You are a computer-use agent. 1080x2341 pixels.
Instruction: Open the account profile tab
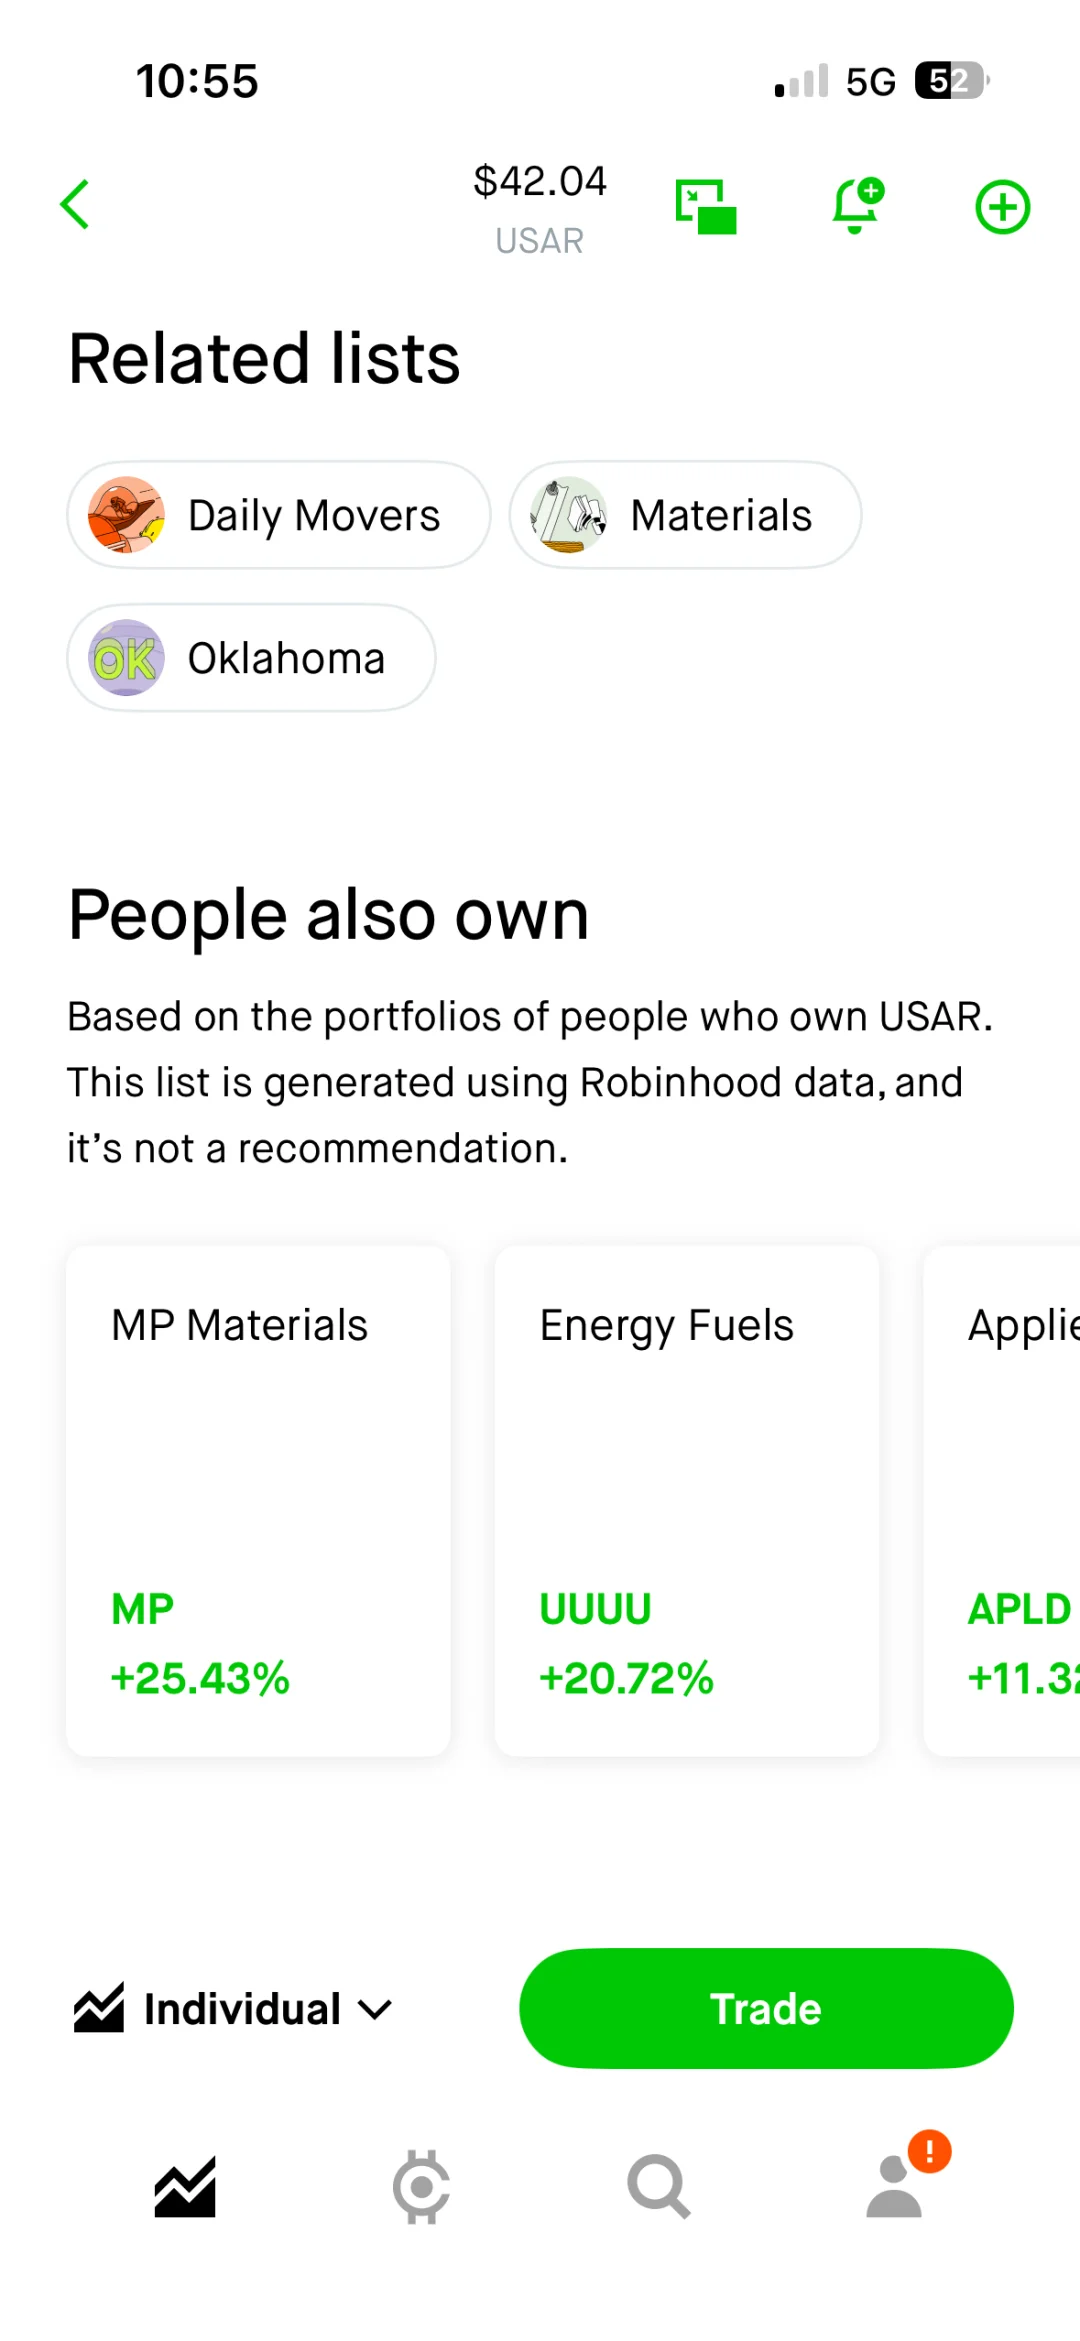(x=895, y=2187)
